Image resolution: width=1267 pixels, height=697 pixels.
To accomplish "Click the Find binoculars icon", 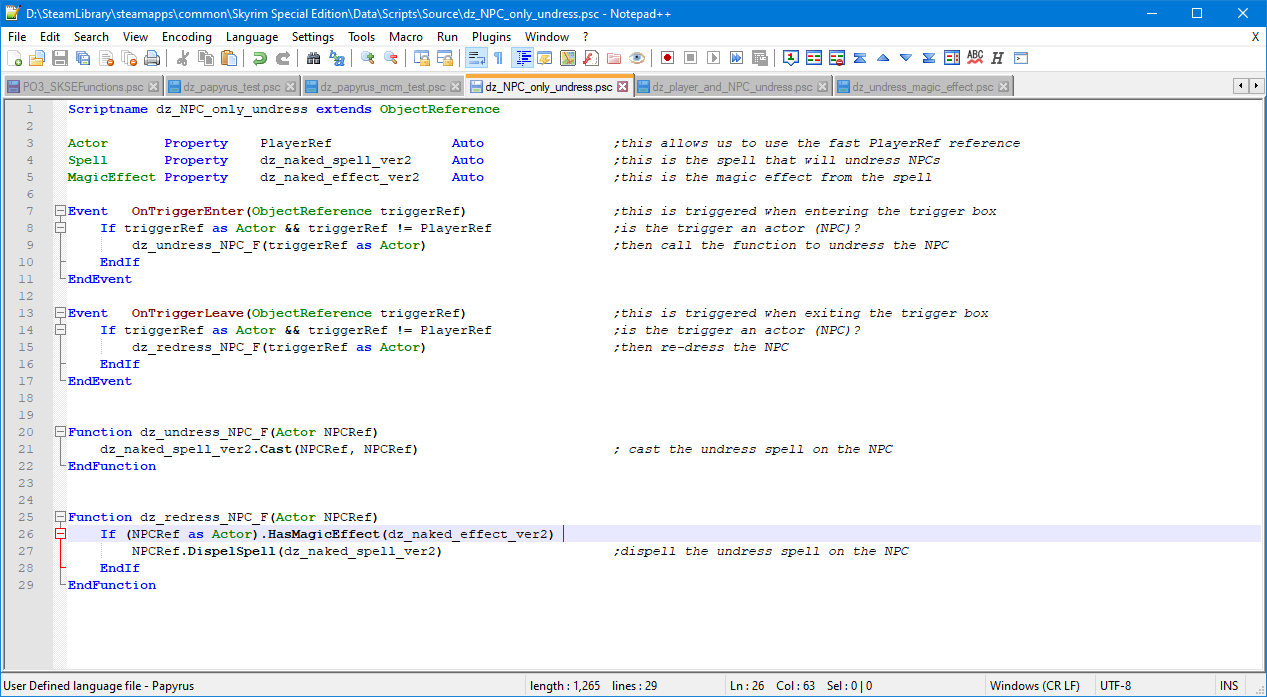I will pyautogui.click(x=313, y=58).
